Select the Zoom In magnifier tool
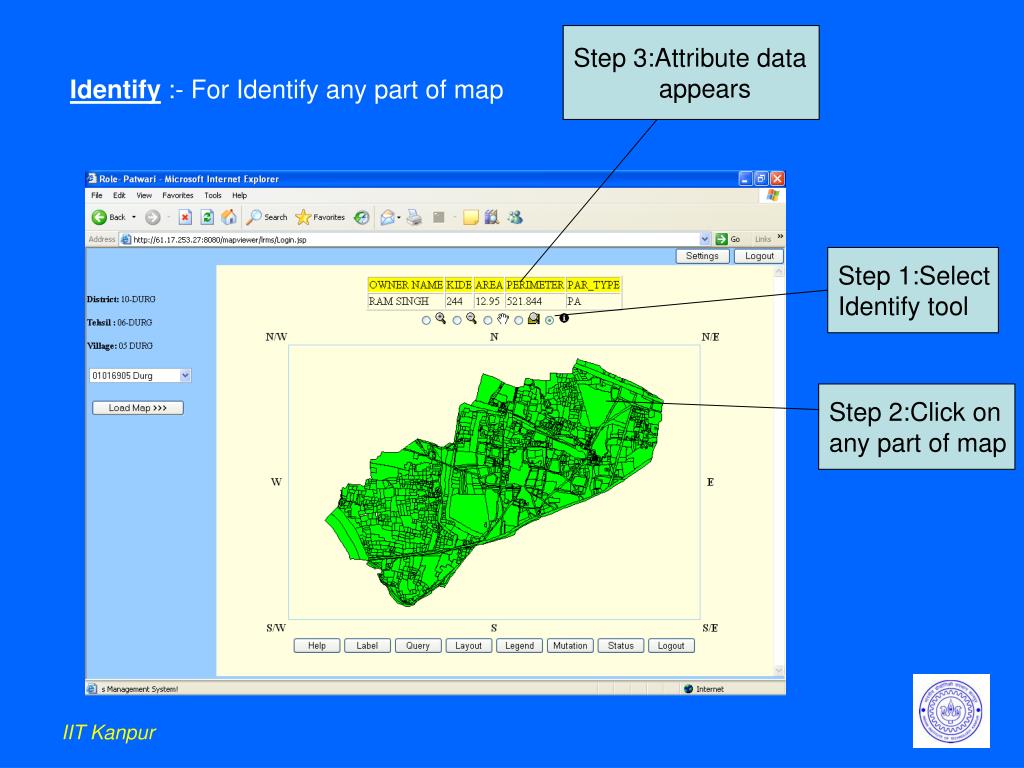This screenshot has height=768, width=1024. (440, 318)
